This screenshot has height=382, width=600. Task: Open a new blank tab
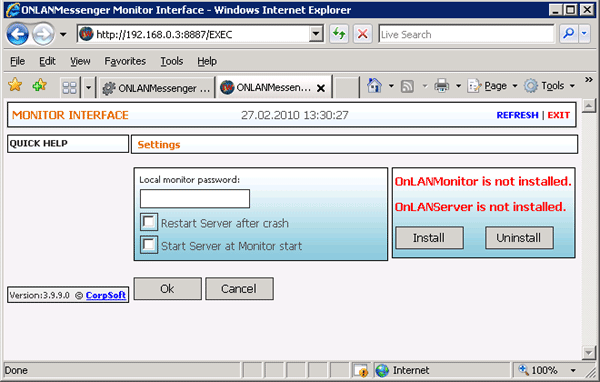pyautogui.click(x=346, y=87)
